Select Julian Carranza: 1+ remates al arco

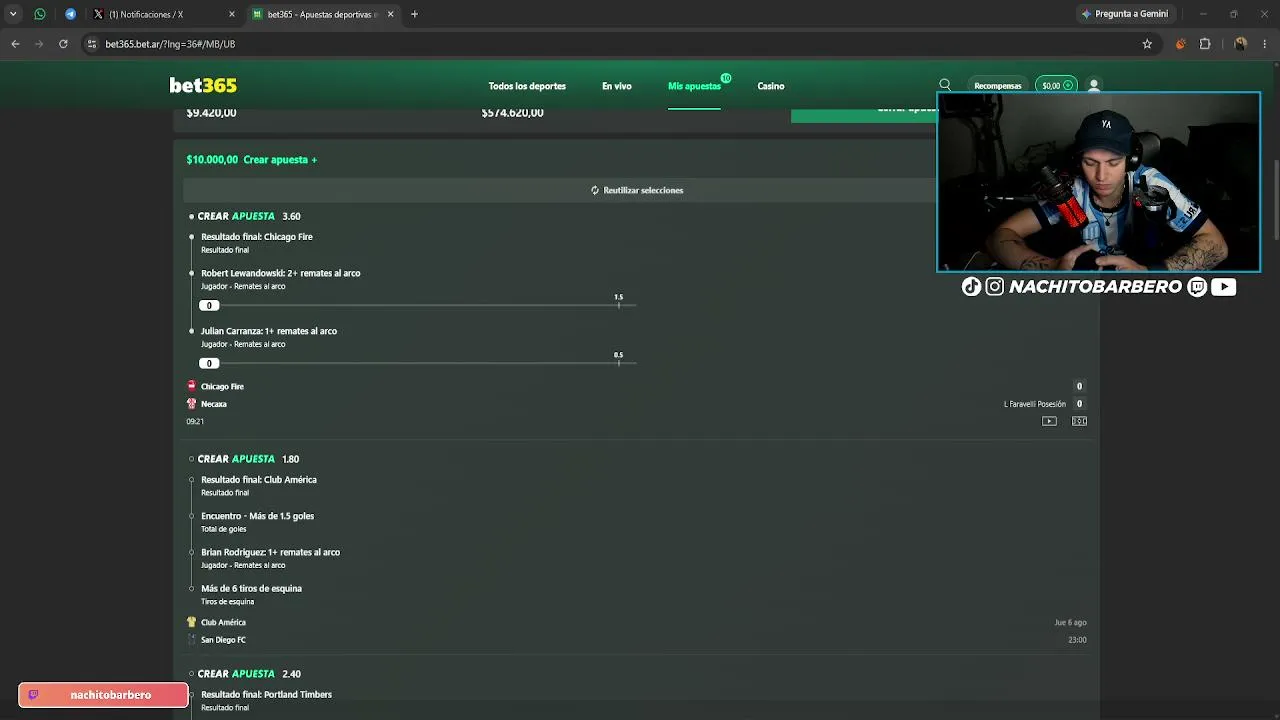point(269,331)
